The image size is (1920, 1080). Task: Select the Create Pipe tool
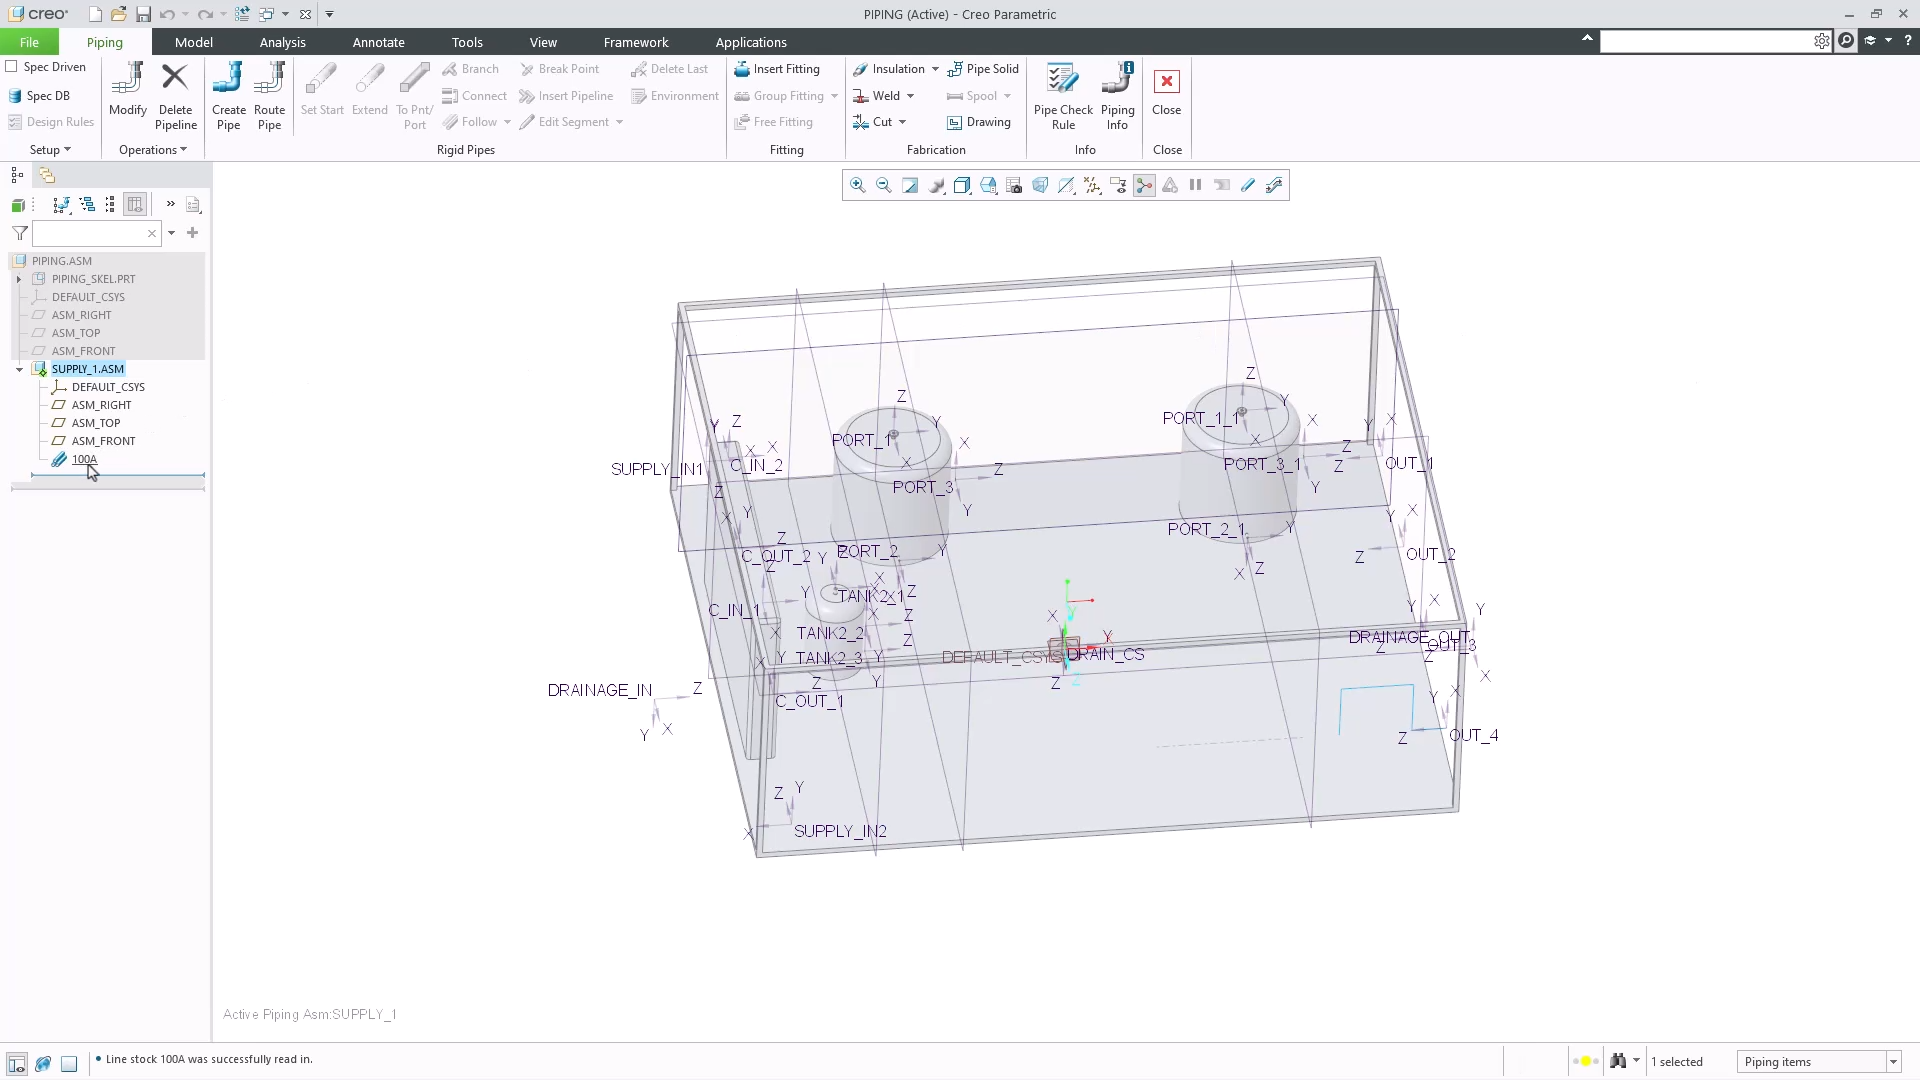228,96
